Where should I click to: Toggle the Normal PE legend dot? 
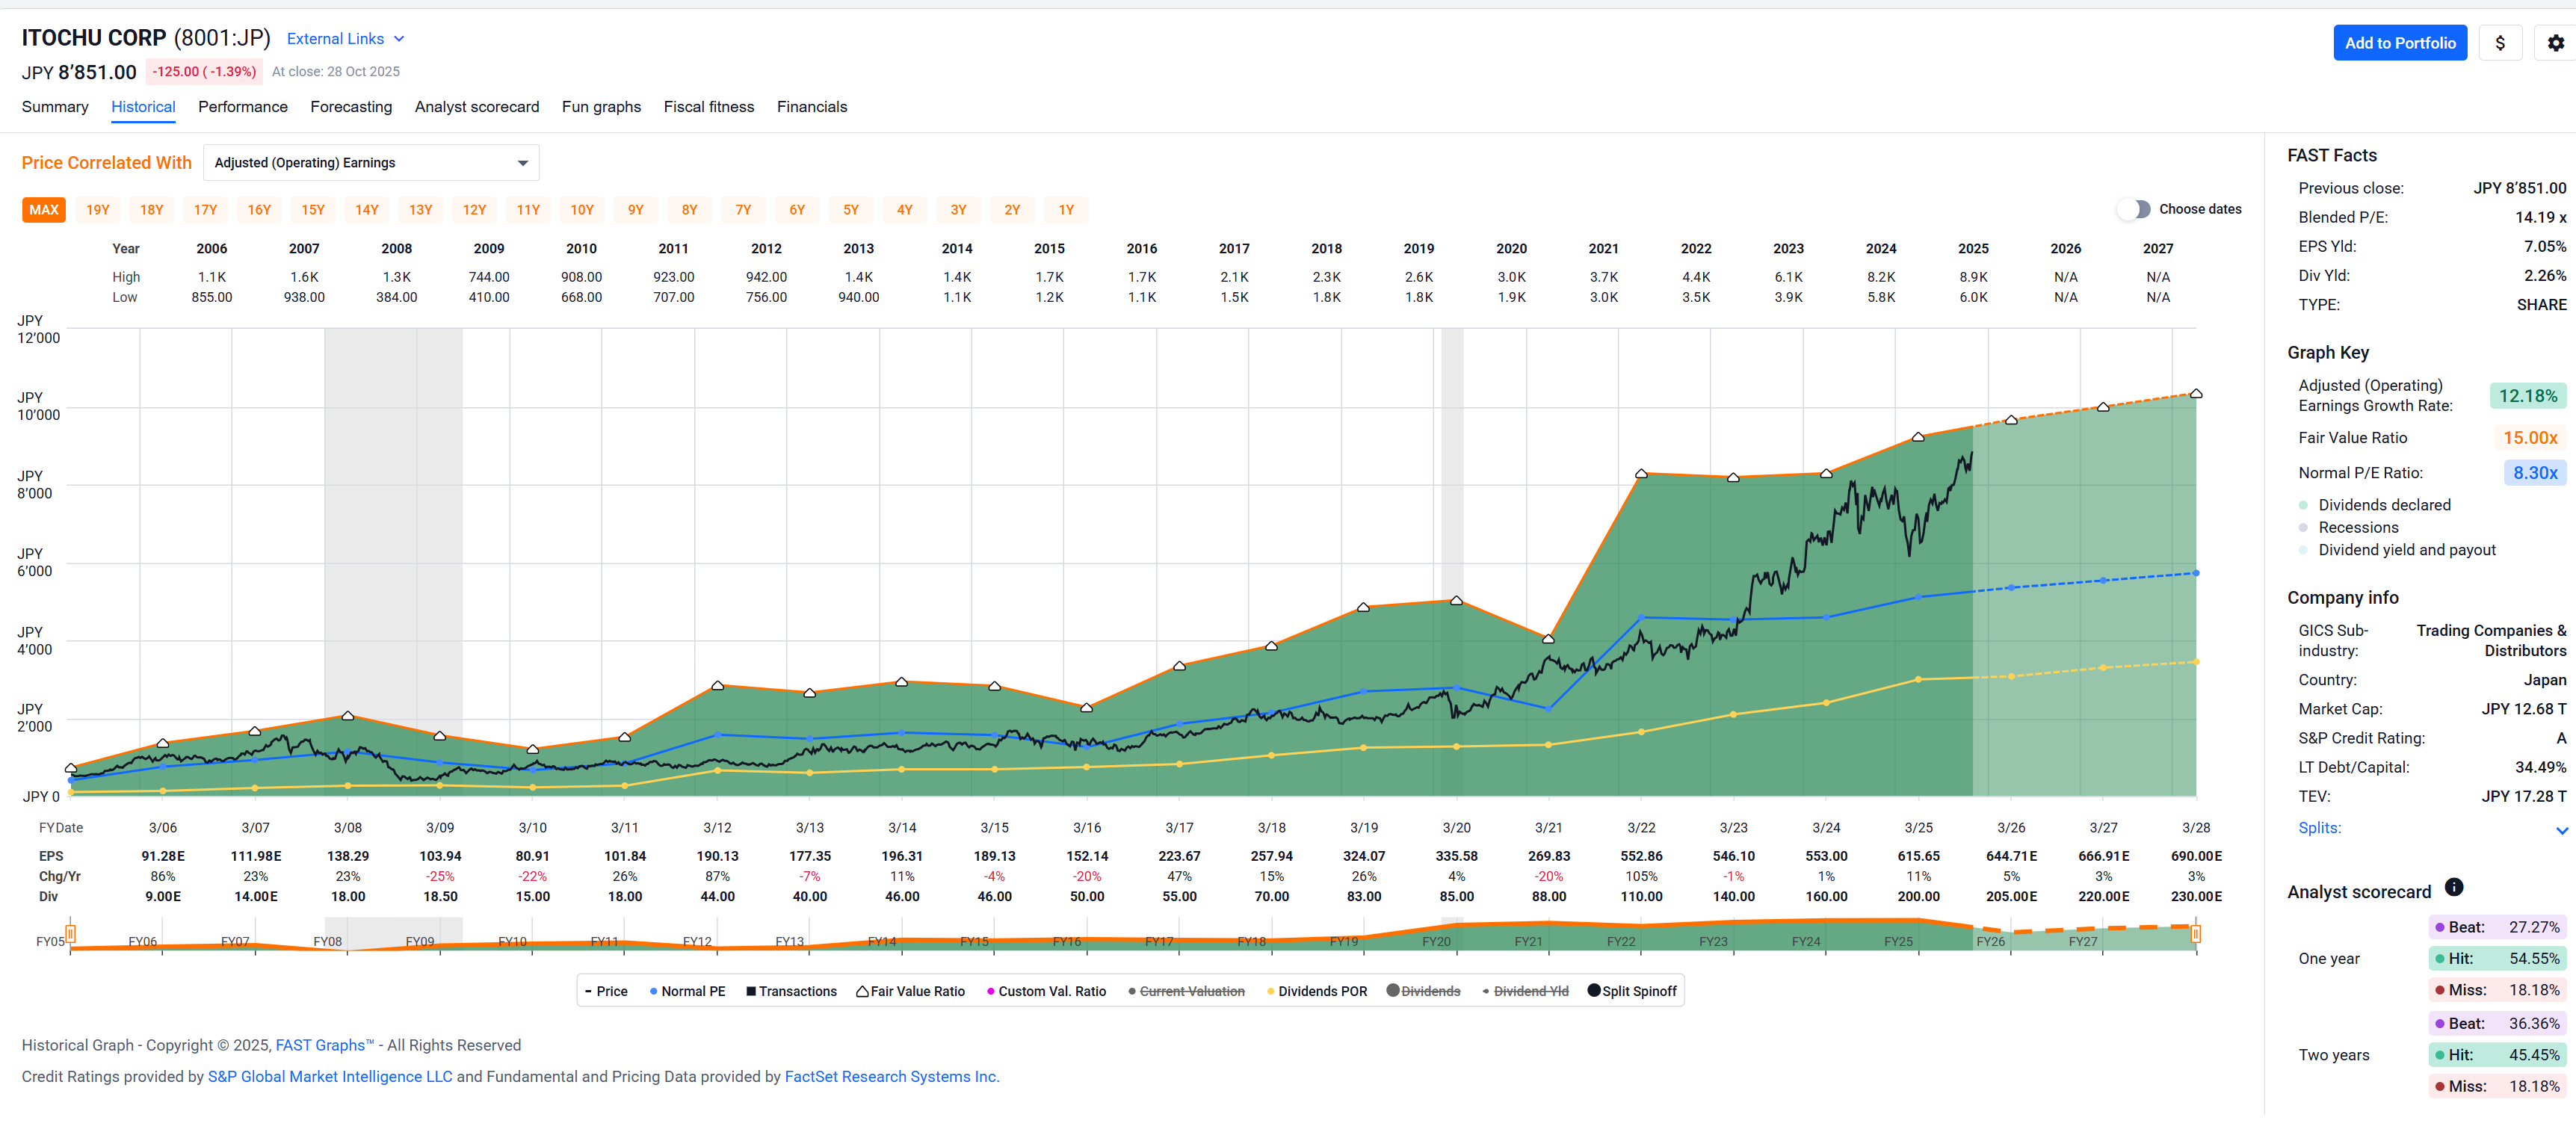click(x=653, y=991)
